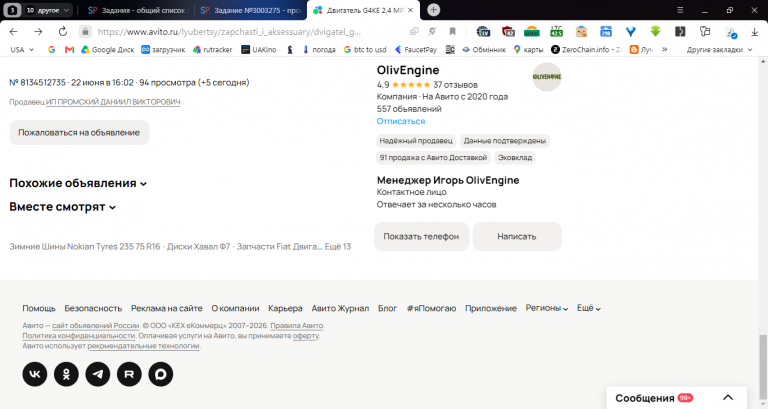Viewport: 768px width, 409px height.
Task: Go forward with the browser forward arrow
Action: pyautogui.click(x=38, y=32)
